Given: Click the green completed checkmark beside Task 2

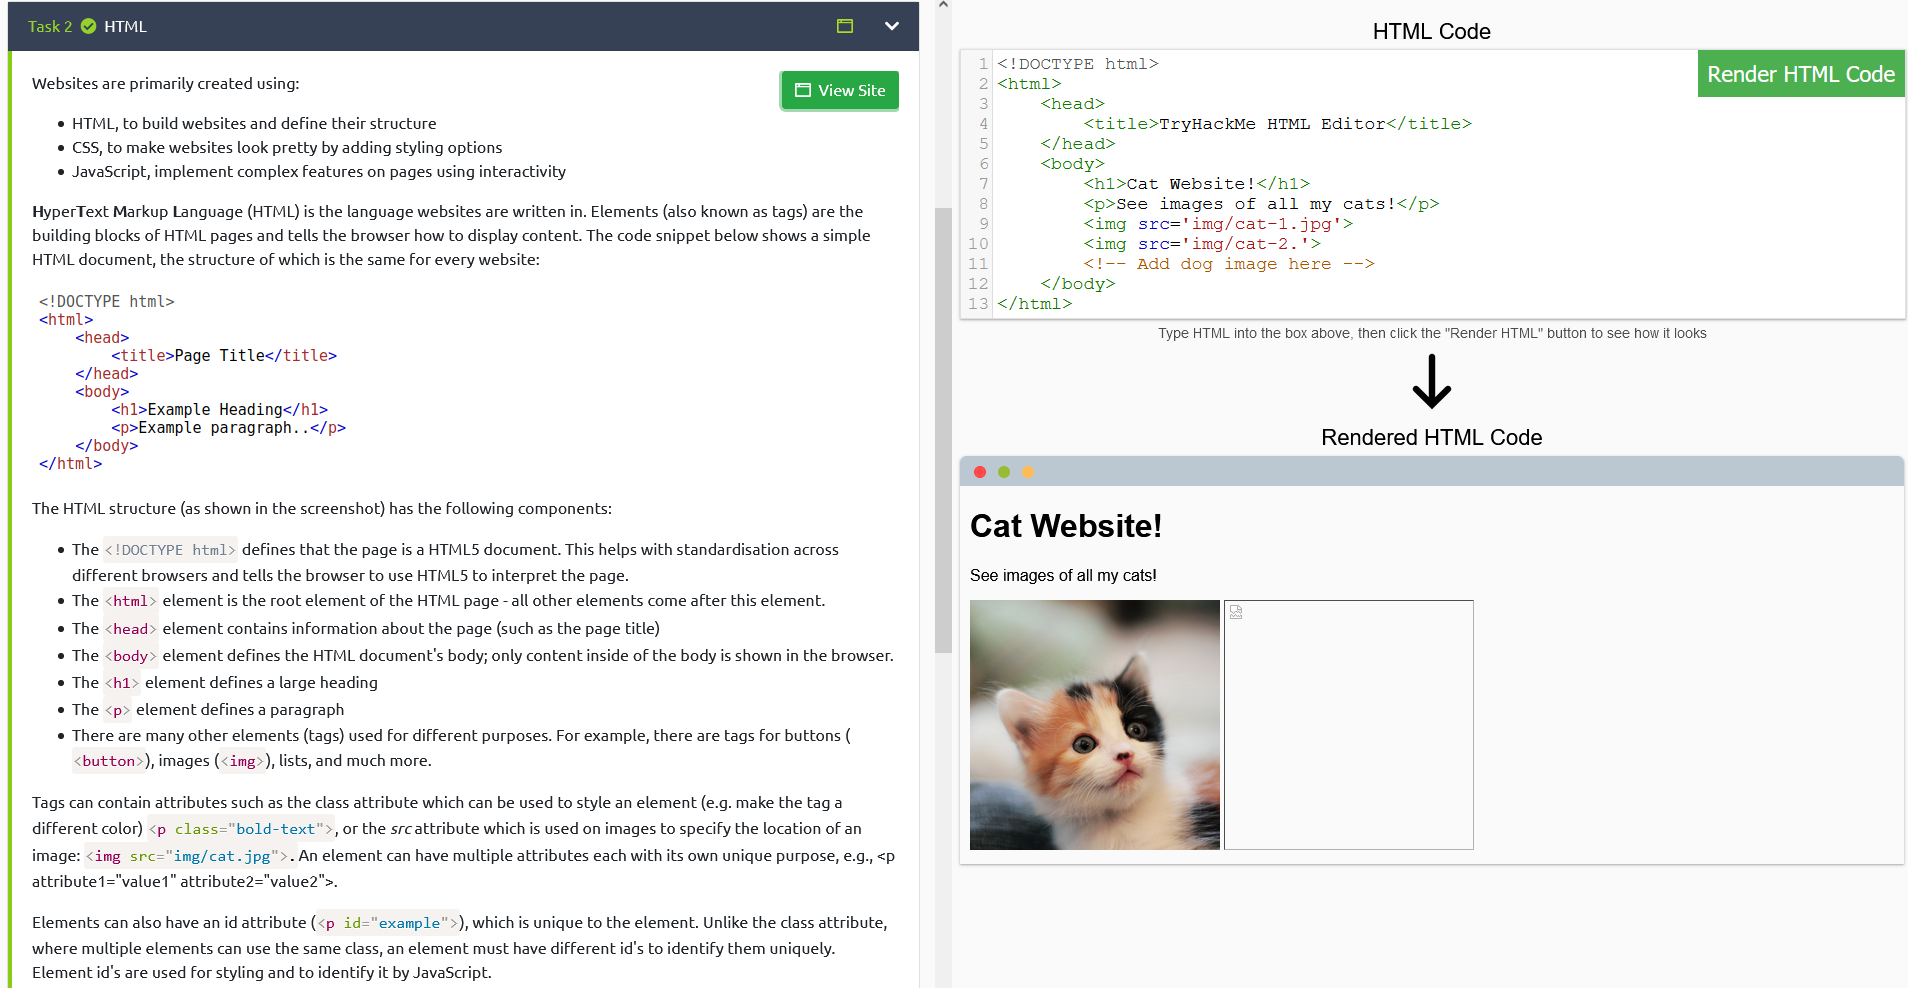Looking at the screenshot, I should point(88,26).
